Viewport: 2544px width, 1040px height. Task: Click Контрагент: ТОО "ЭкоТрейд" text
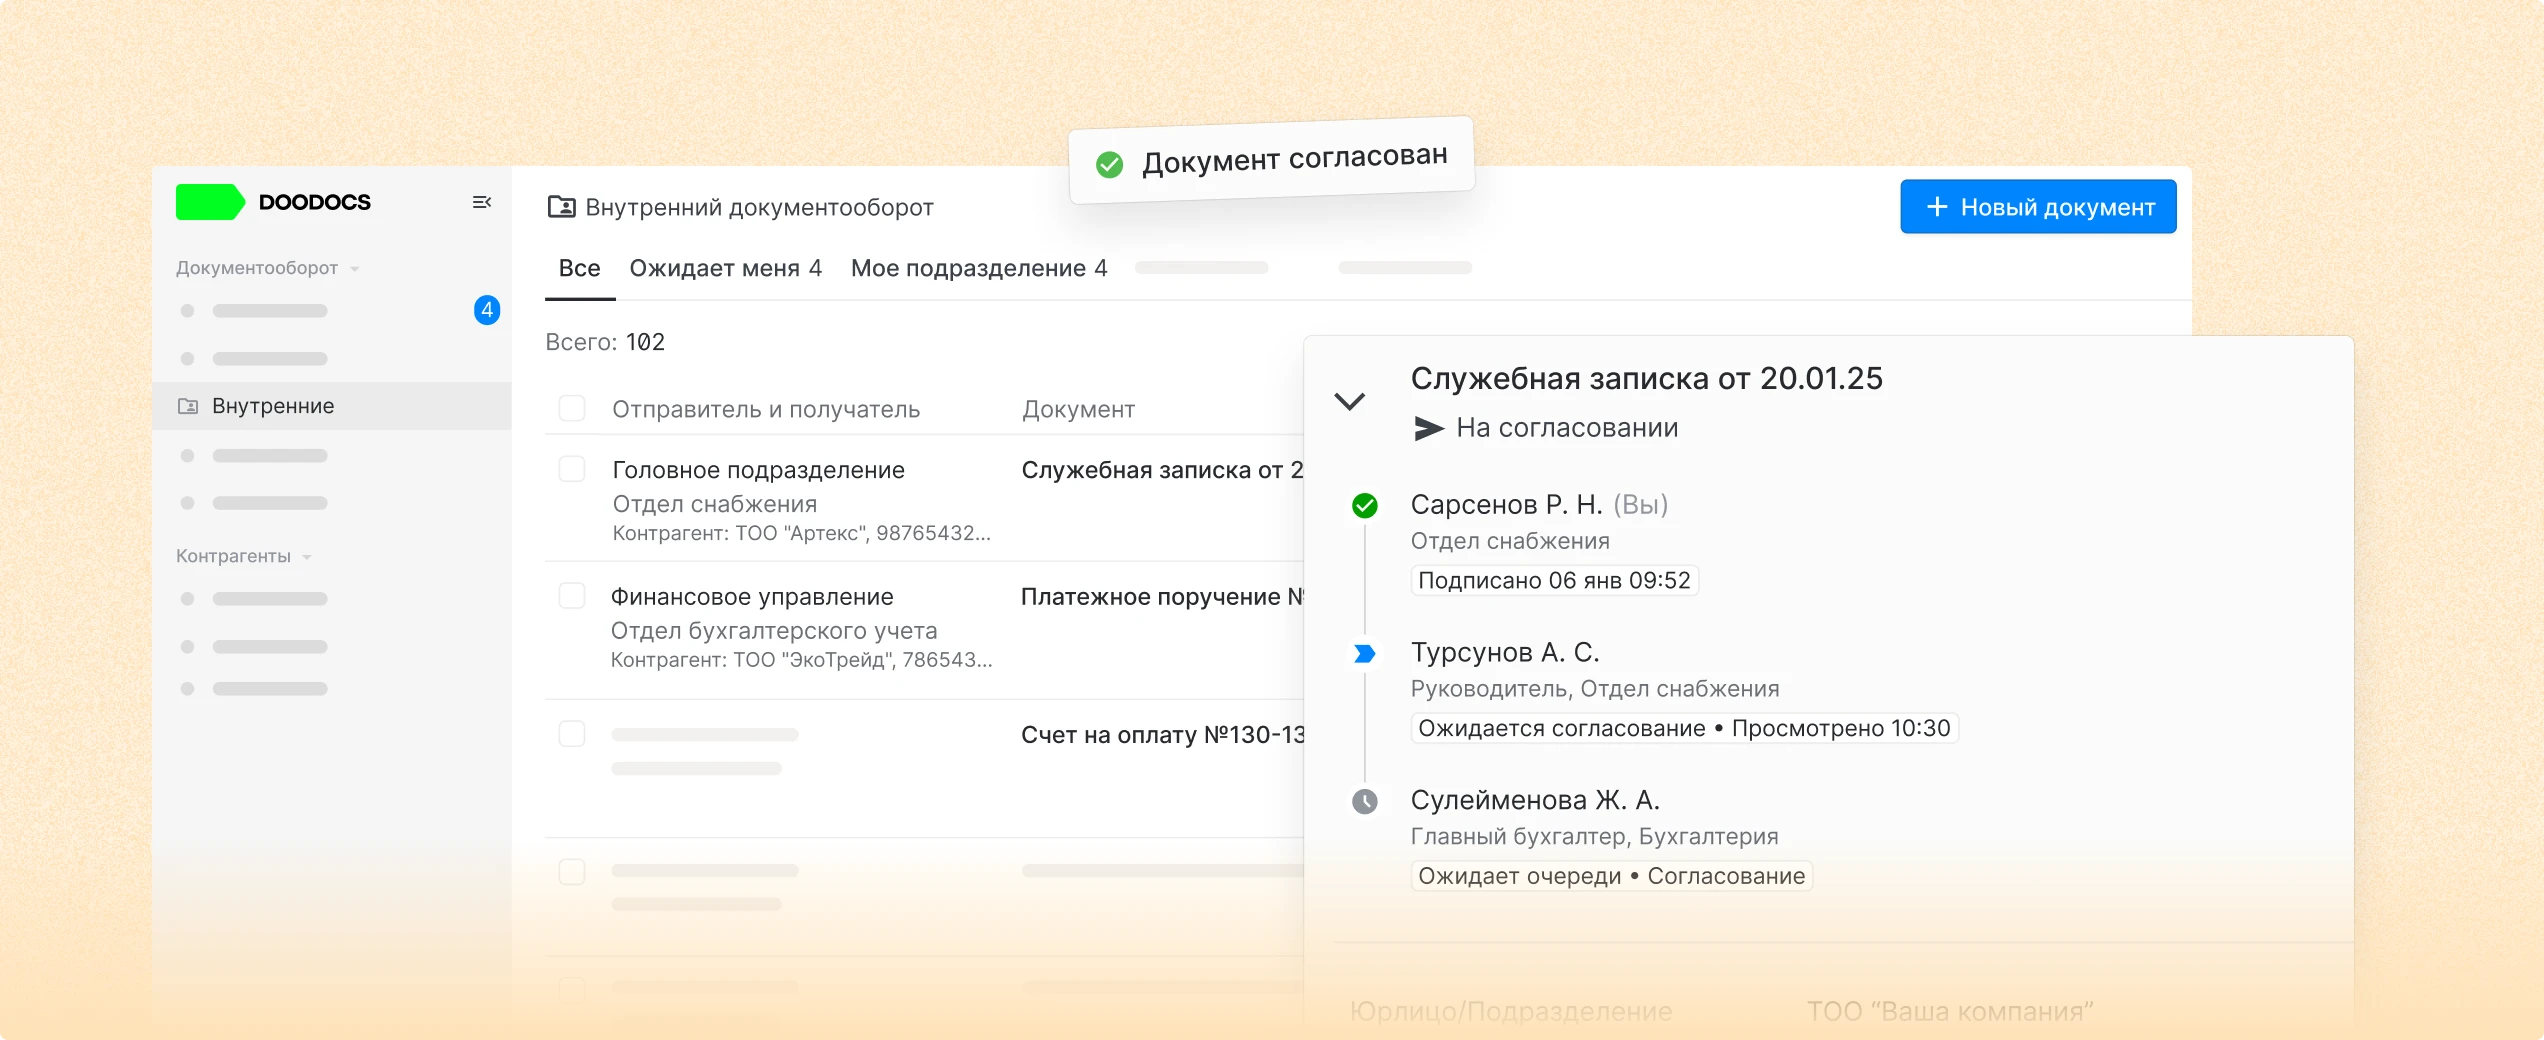click(x=801, y=660)
